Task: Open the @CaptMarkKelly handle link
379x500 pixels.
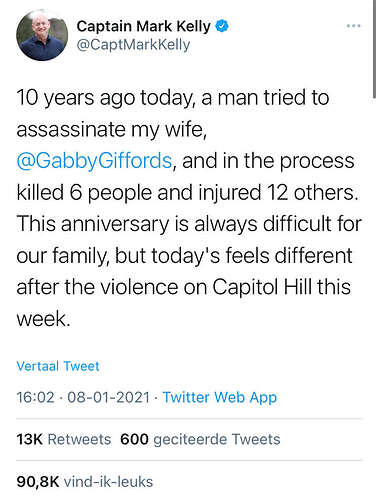Action: pos(133,45)
